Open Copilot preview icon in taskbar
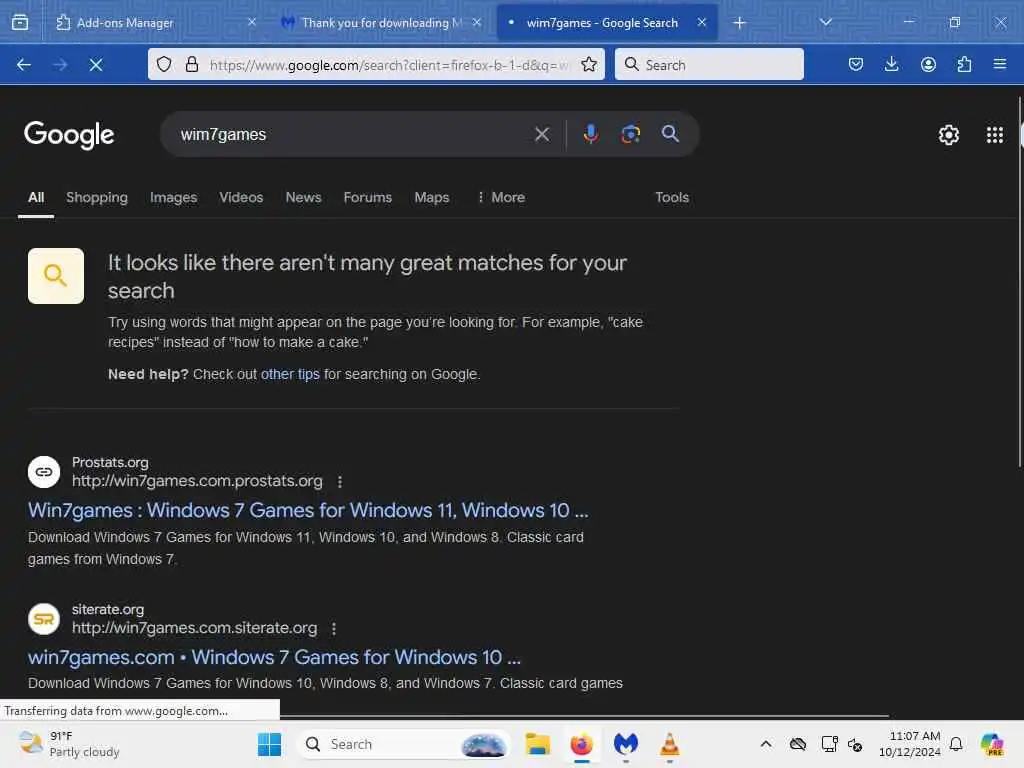 tap(991, 744)
